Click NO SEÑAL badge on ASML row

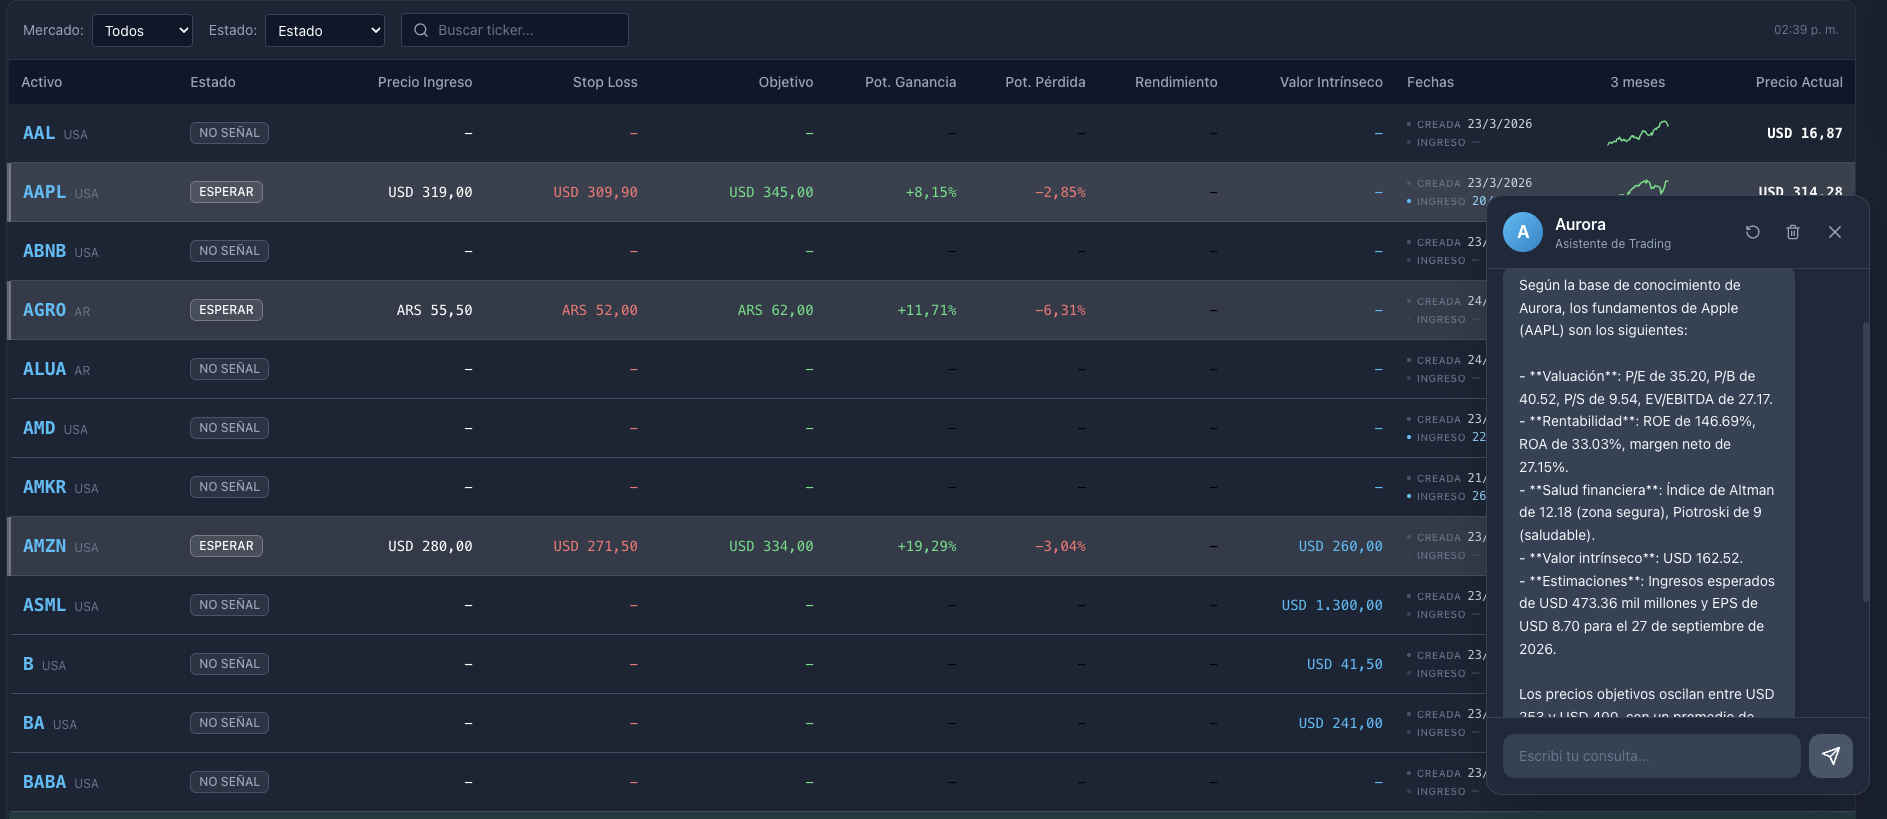click(229, 605)
